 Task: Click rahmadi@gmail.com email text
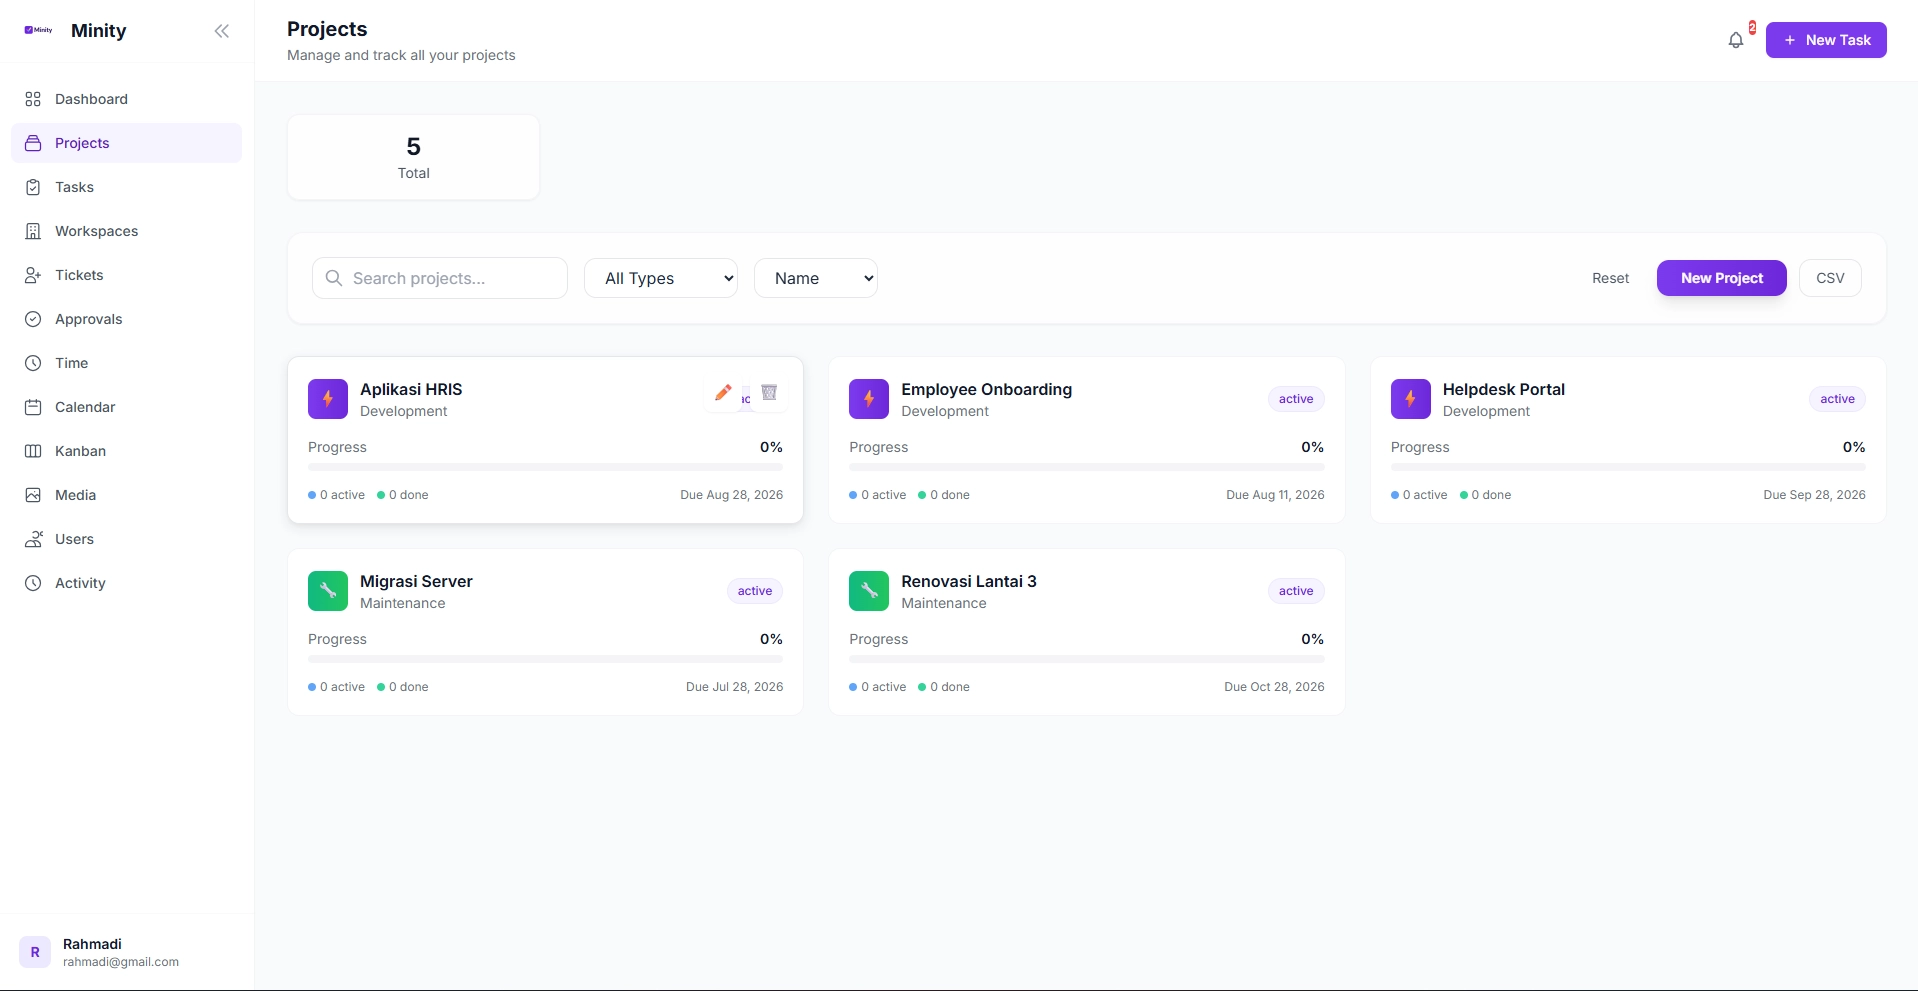pos(121,962)
